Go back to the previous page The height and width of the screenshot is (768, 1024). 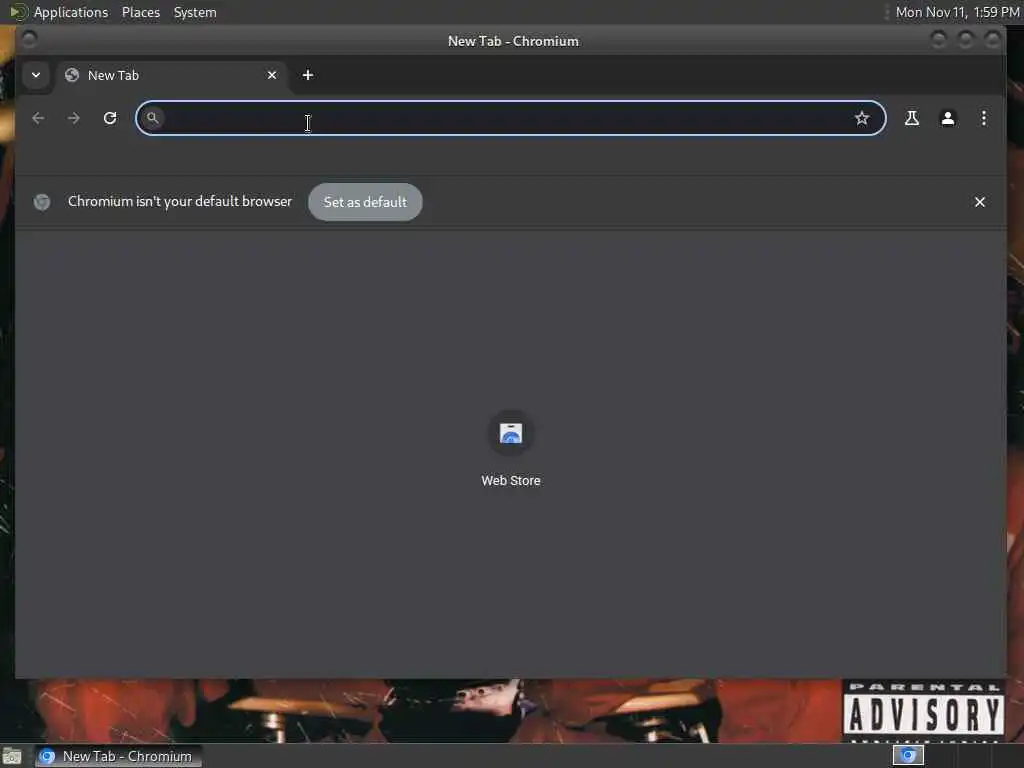[39, 118]
